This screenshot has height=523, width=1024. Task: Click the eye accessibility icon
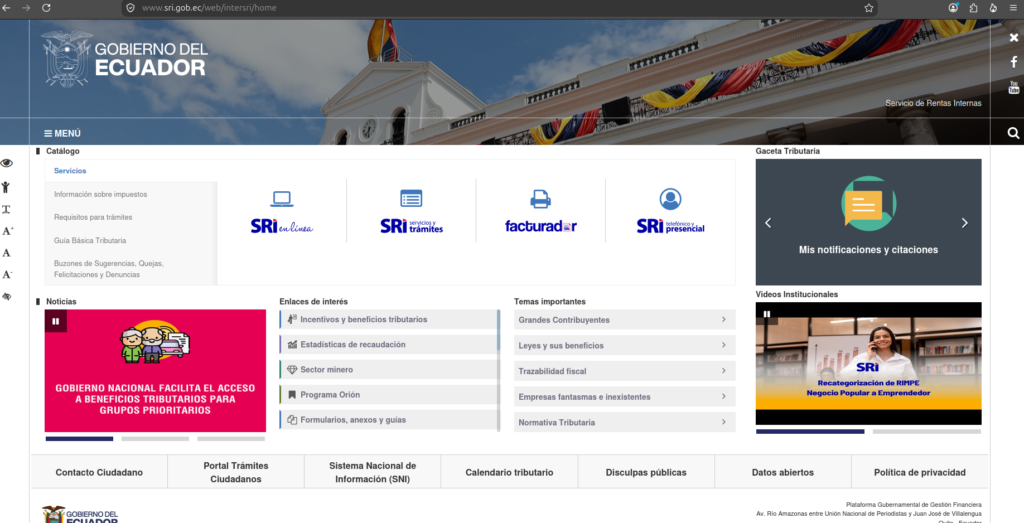pos(7,163)
